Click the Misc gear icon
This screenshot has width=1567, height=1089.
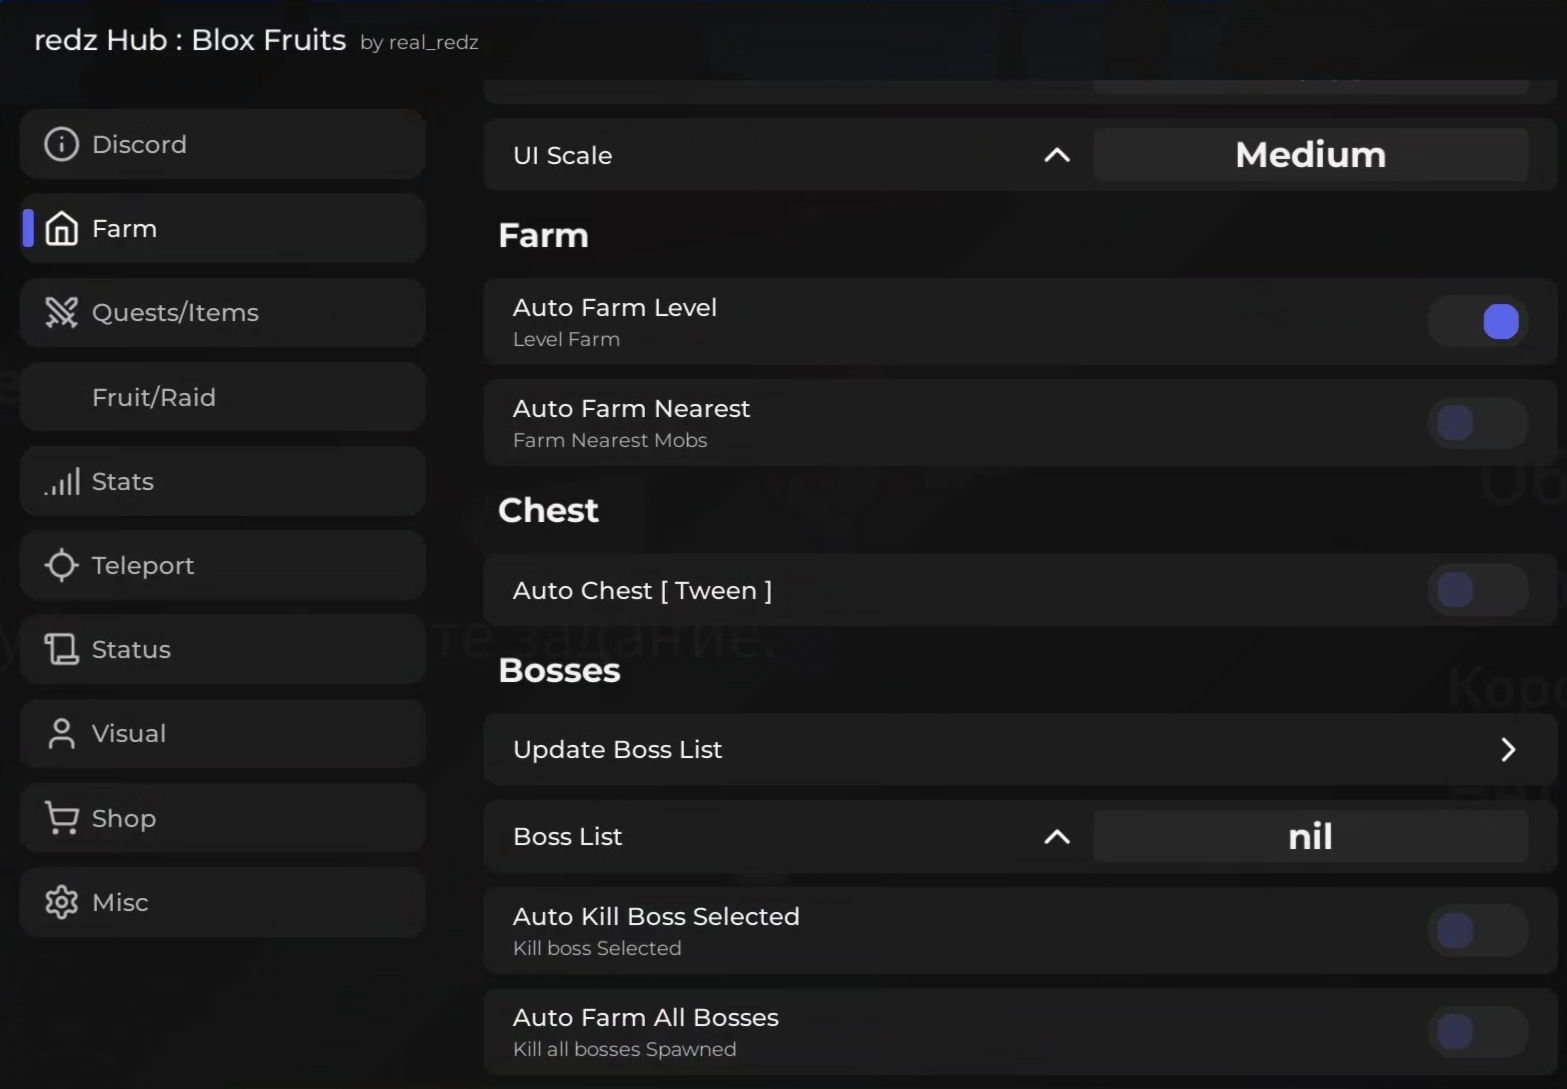tap(61, 902)
